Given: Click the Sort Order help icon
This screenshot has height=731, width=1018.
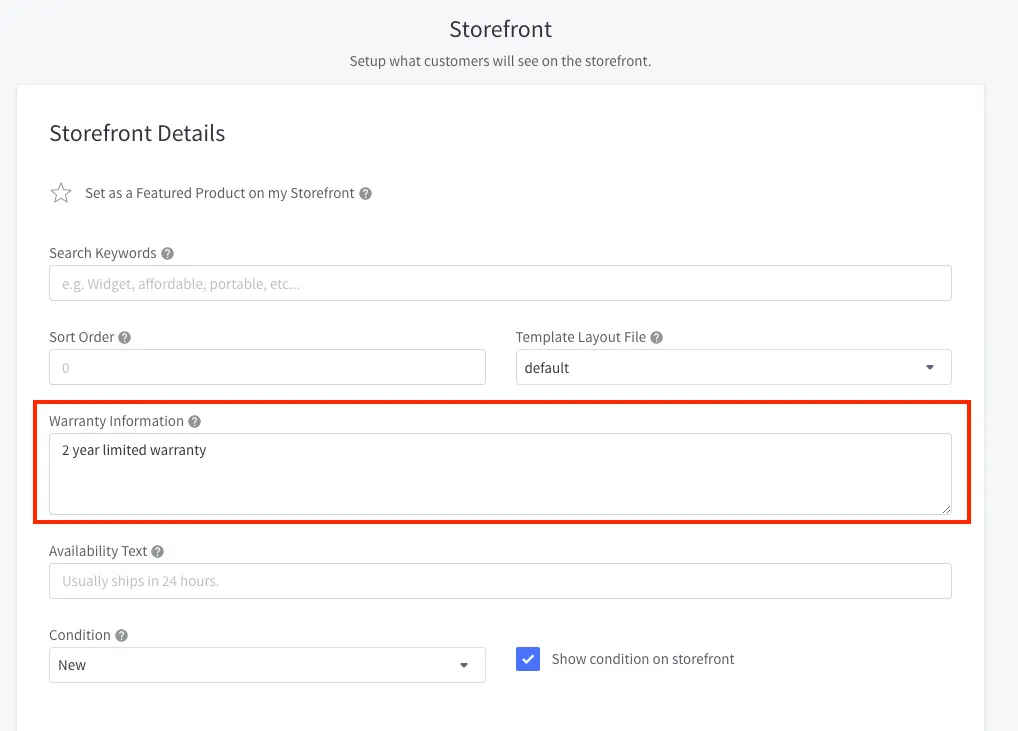Looking at the screenshot, I should click(124, 338).
